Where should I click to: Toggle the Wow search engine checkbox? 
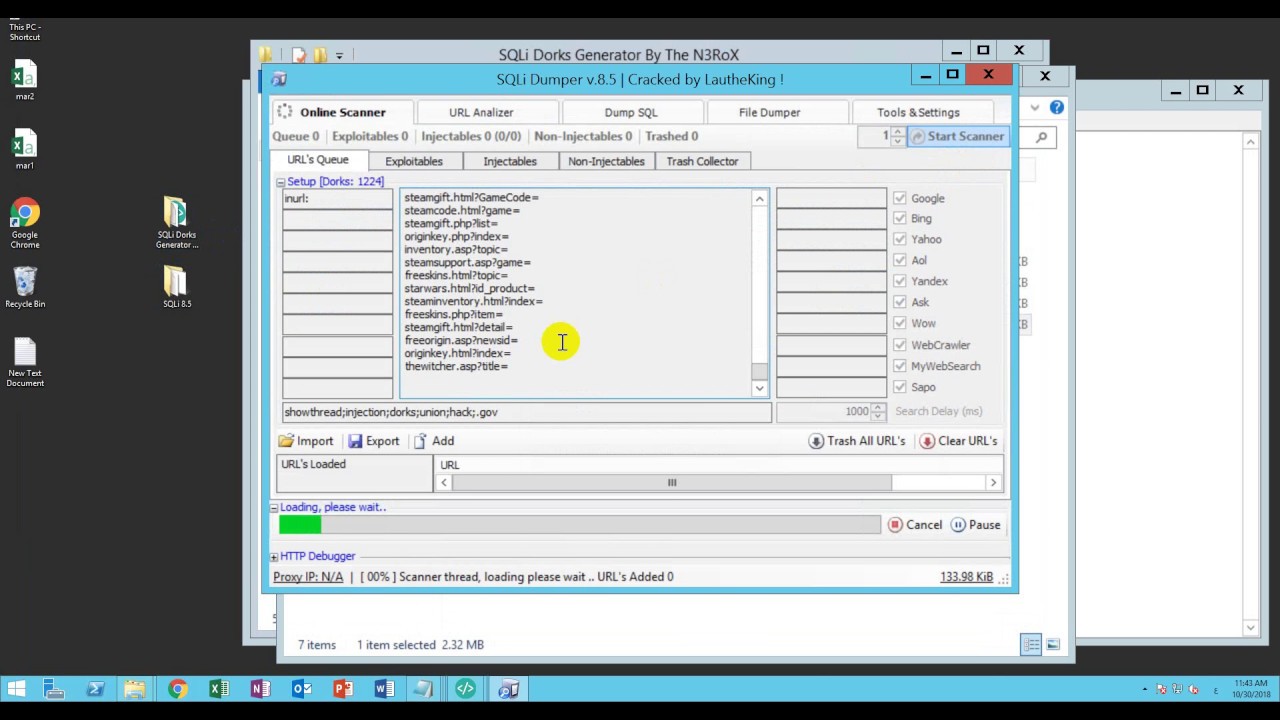click(x=900, y=323)
